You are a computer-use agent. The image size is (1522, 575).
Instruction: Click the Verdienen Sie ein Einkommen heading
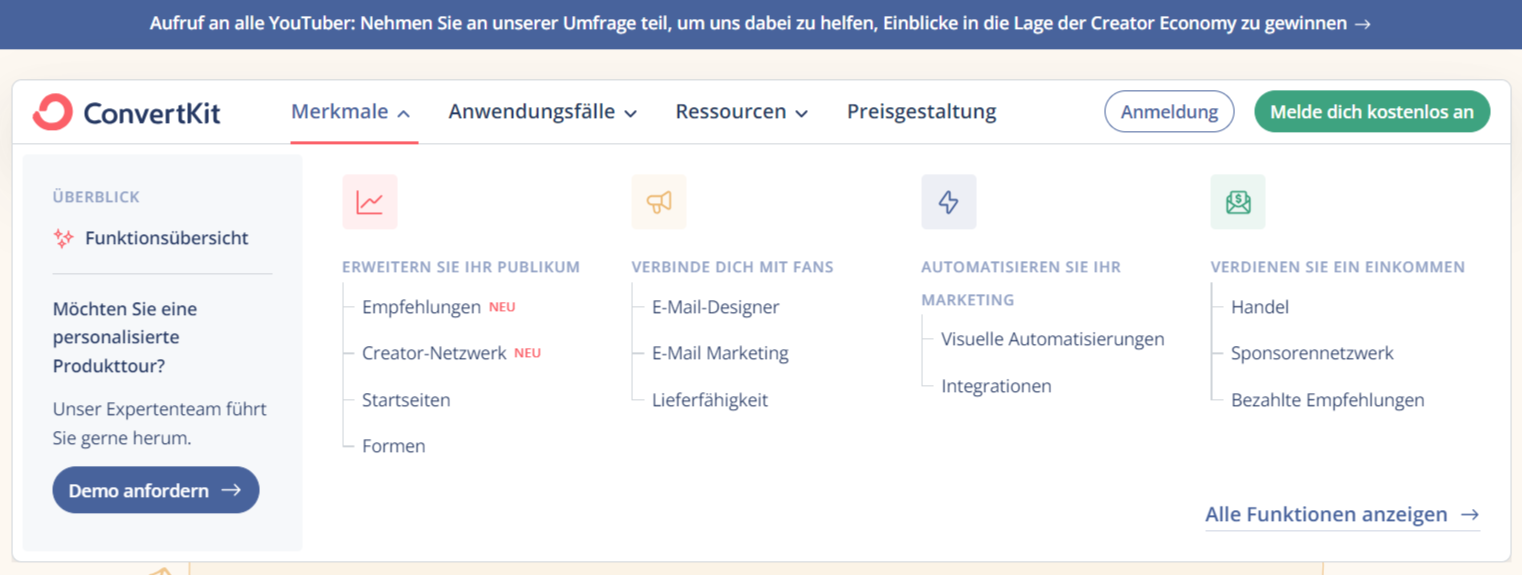[x=1338, y=267]
